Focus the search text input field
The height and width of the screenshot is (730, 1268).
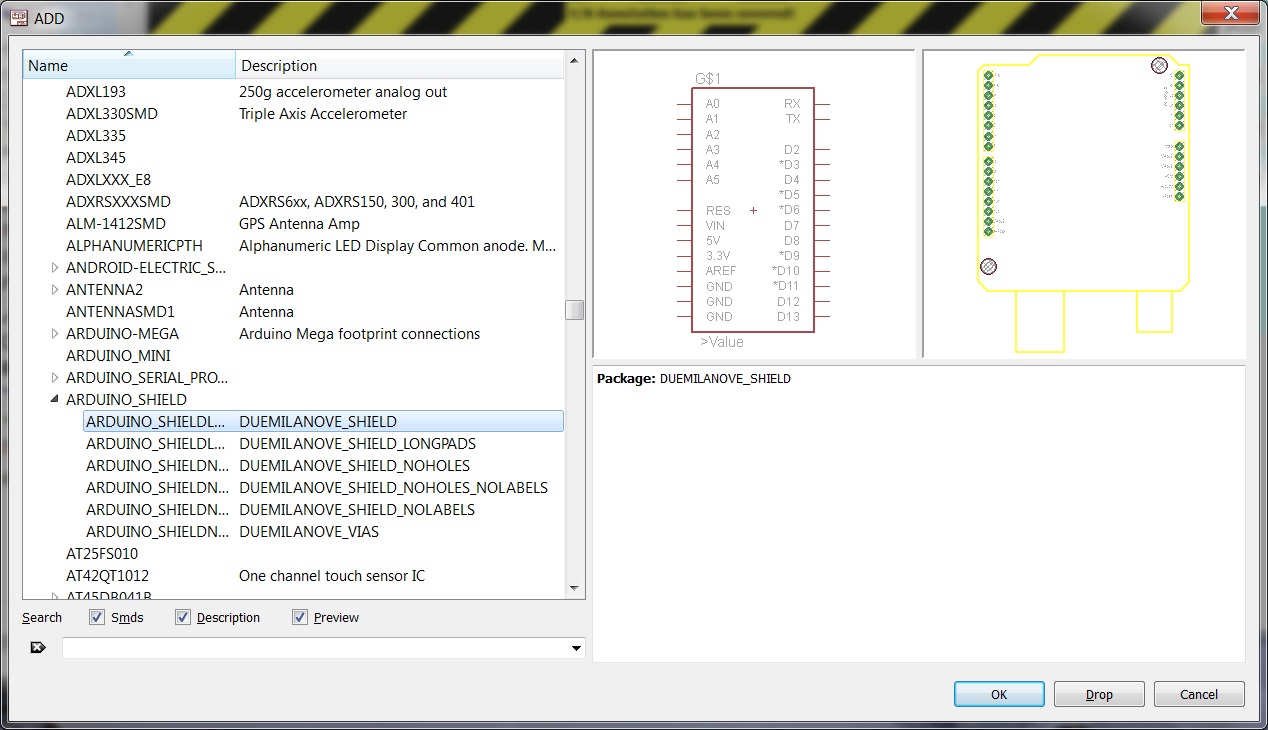tap(315, 648)
